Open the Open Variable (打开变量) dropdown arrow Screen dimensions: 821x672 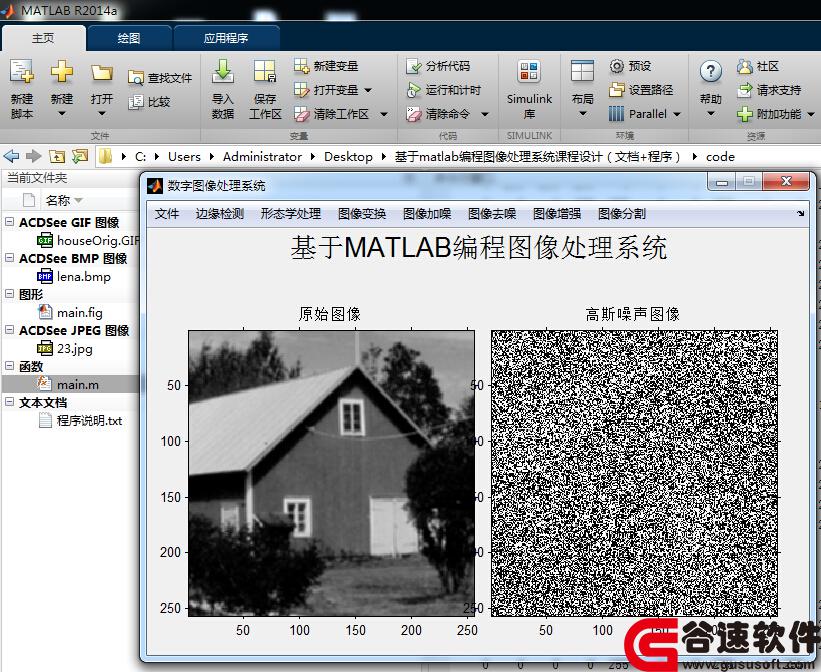point(368,90)
